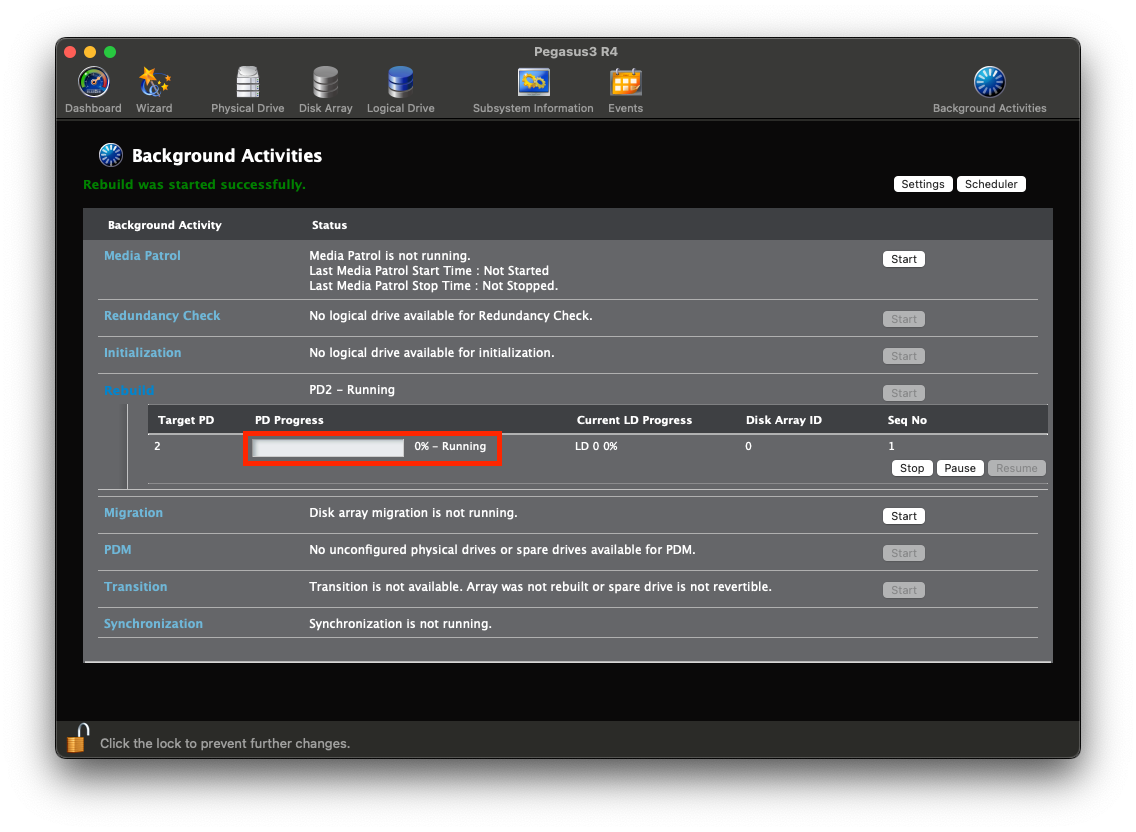
Task: Open the Logical Drive icon
Action: pyautogui.click(x=400, y=82)
